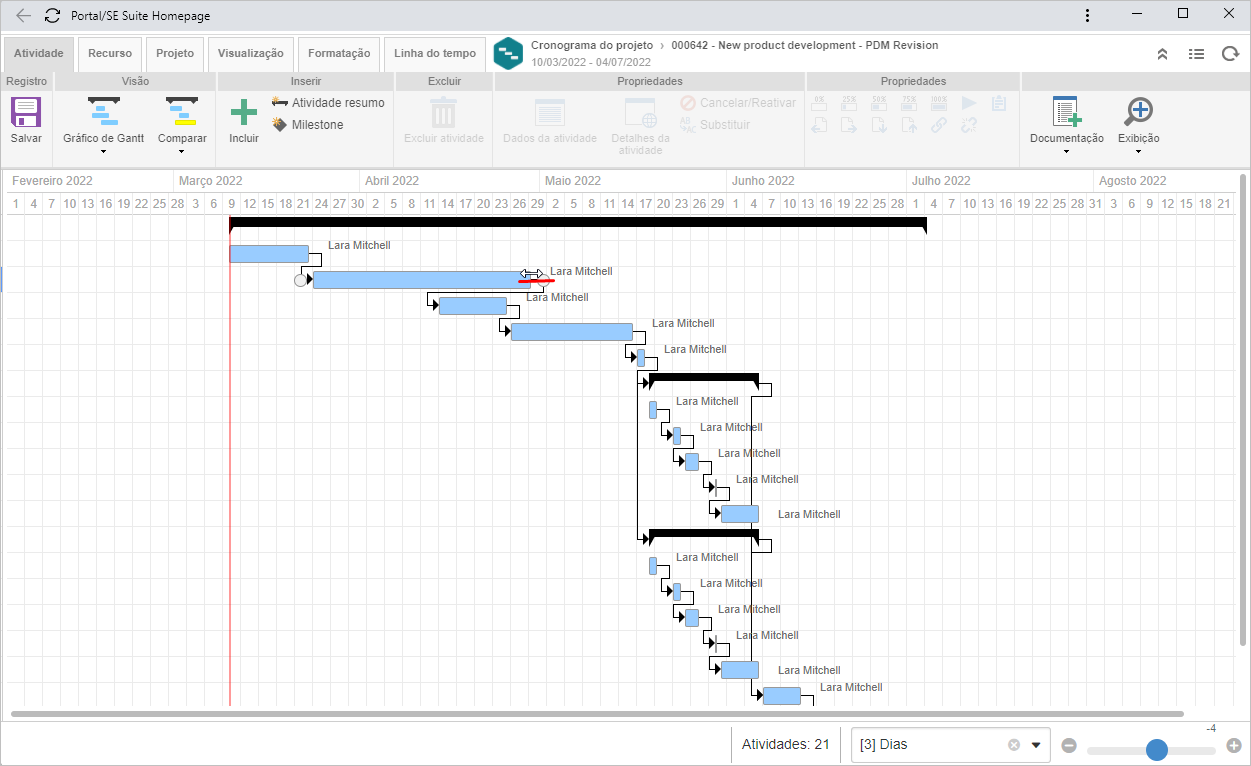The width and height of the screenshot is (1251, 766).
Task: Click the vertical scrollbar beside the chart
Action: pyautogui.click(x=1244, y=410)
